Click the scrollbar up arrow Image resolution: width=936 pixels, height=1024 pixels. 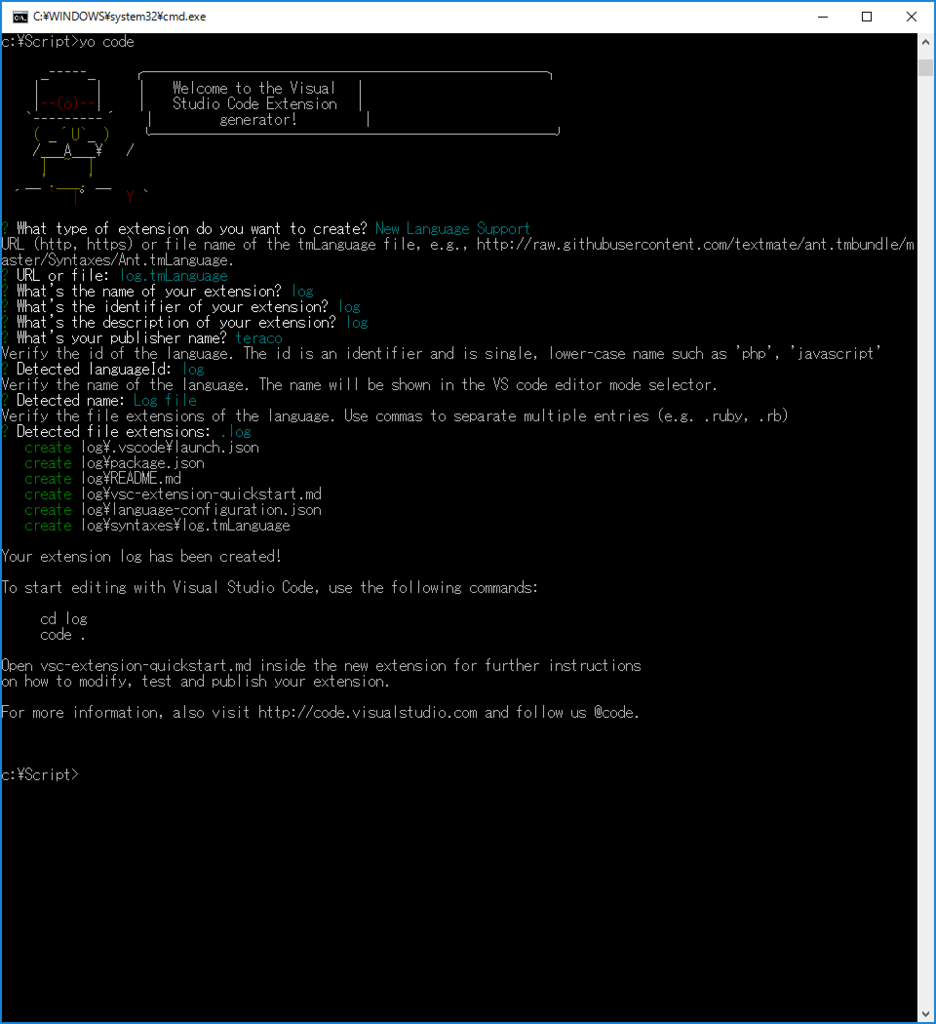[926, 42]
